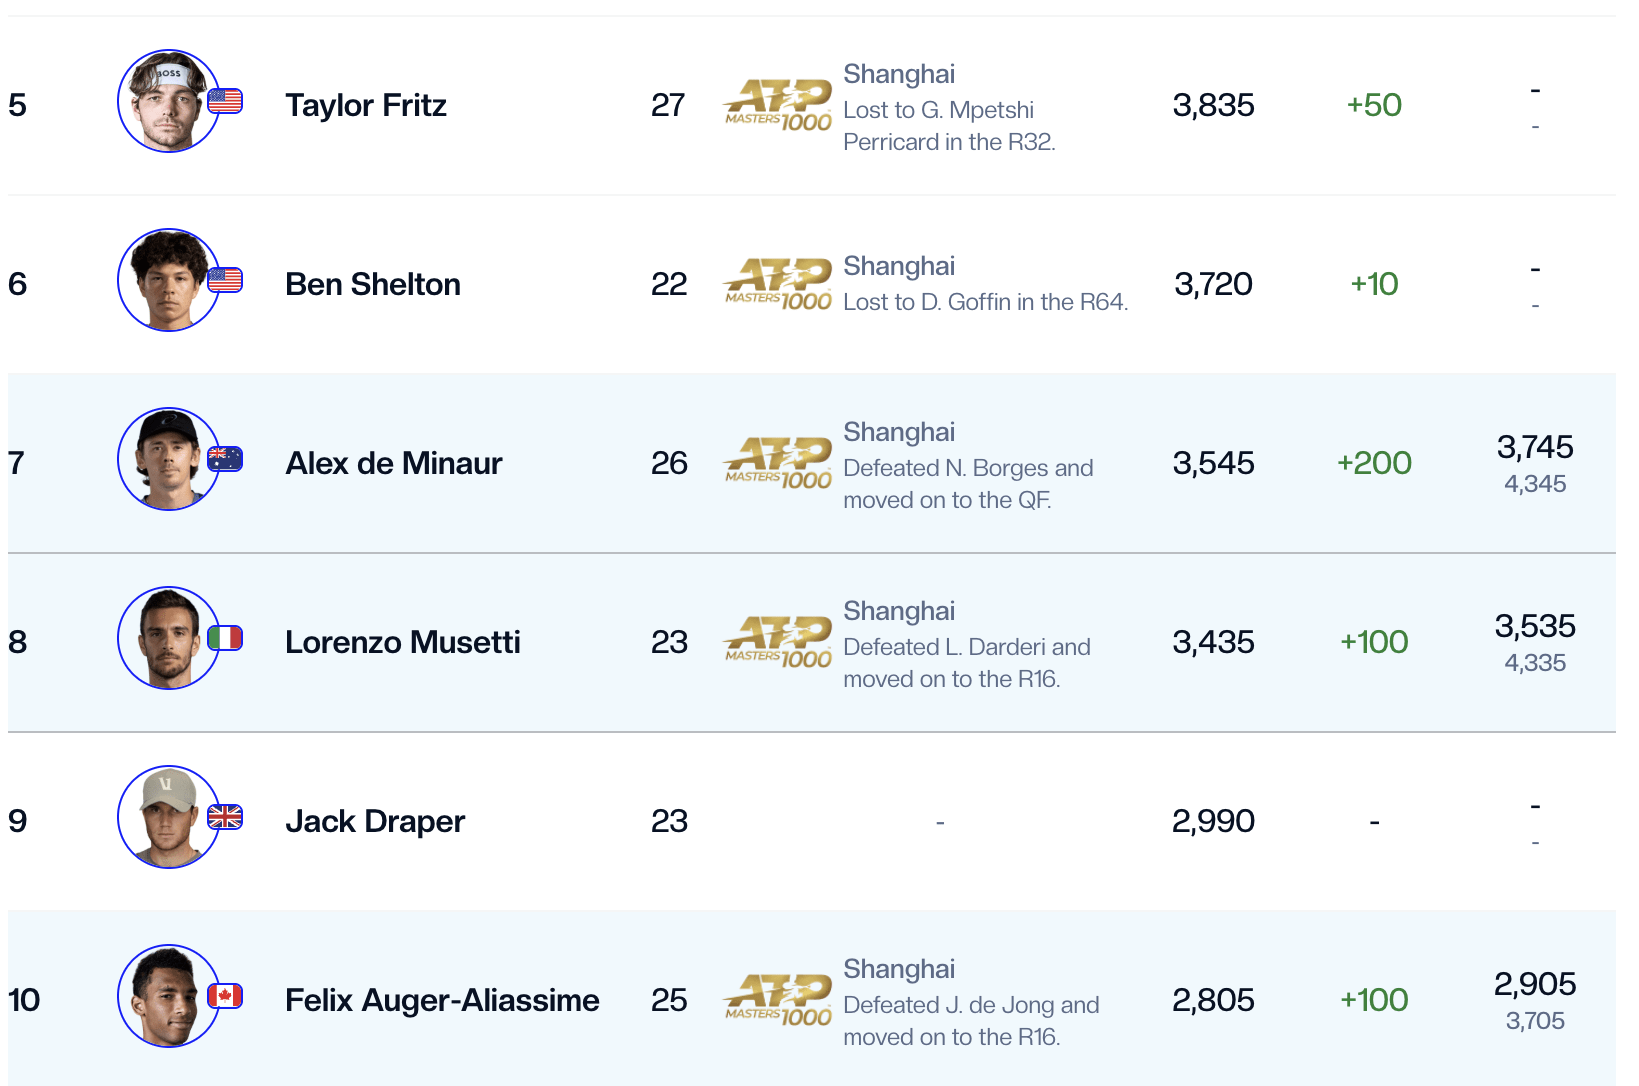This screenshot has width=1639, height=1086.
Task: Open Alex de Minaur's headshot
Action: (168, 460)
